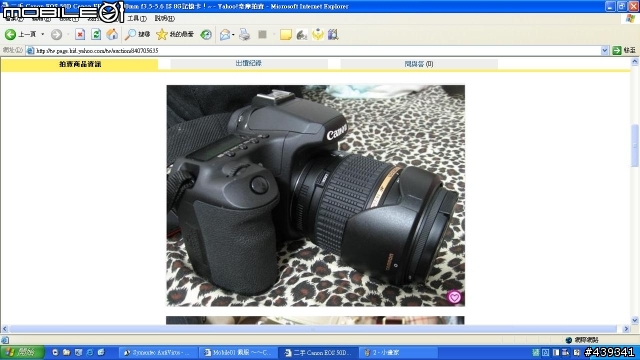Go to the Home page house icon
Image resolution: width=640 pixels, height=360 pixels.
click(x=112, y=35)
